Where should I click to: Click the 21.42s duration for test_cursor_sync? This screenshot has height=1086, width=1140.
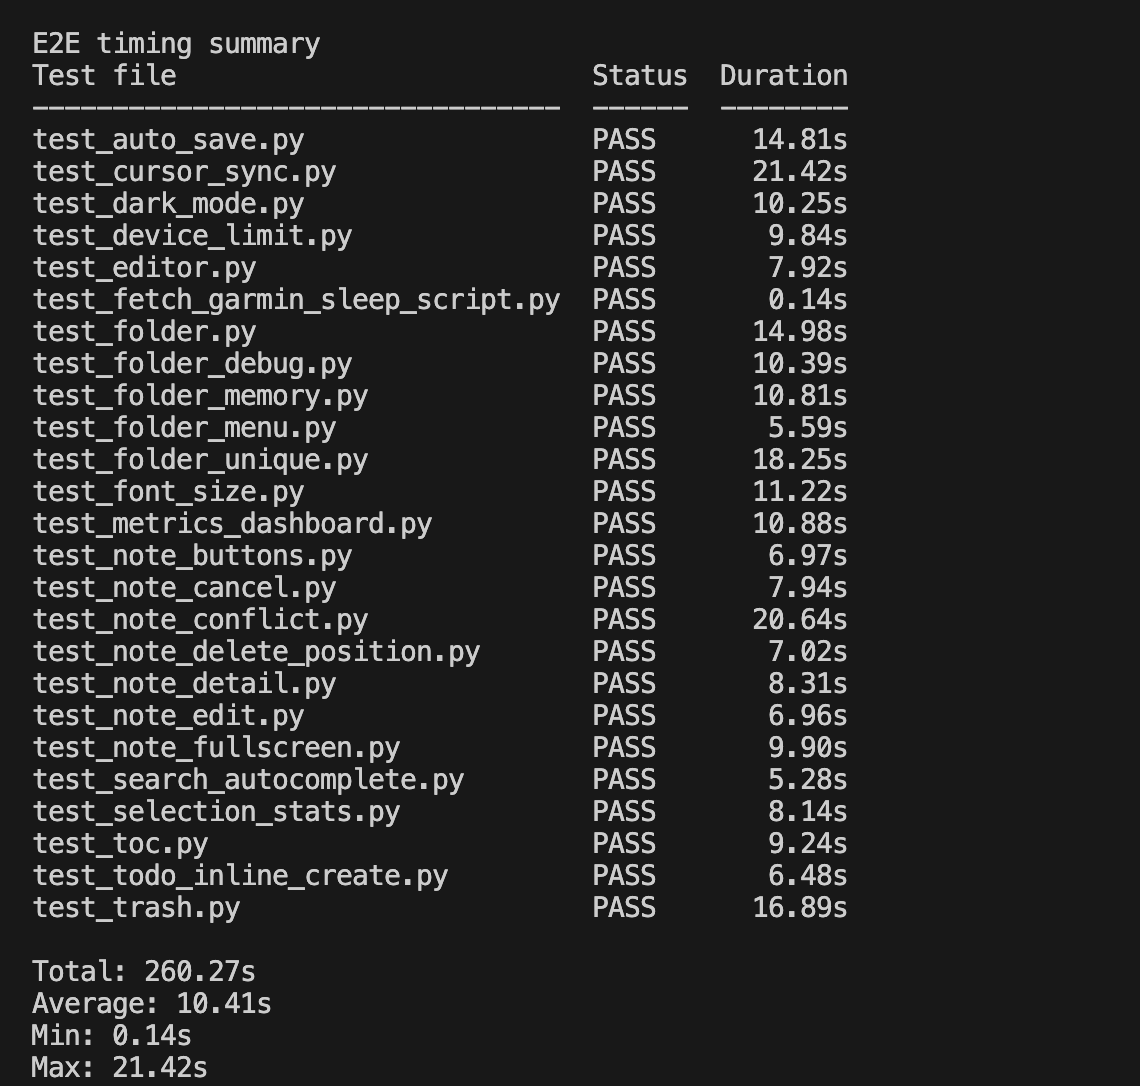[800, 172]
